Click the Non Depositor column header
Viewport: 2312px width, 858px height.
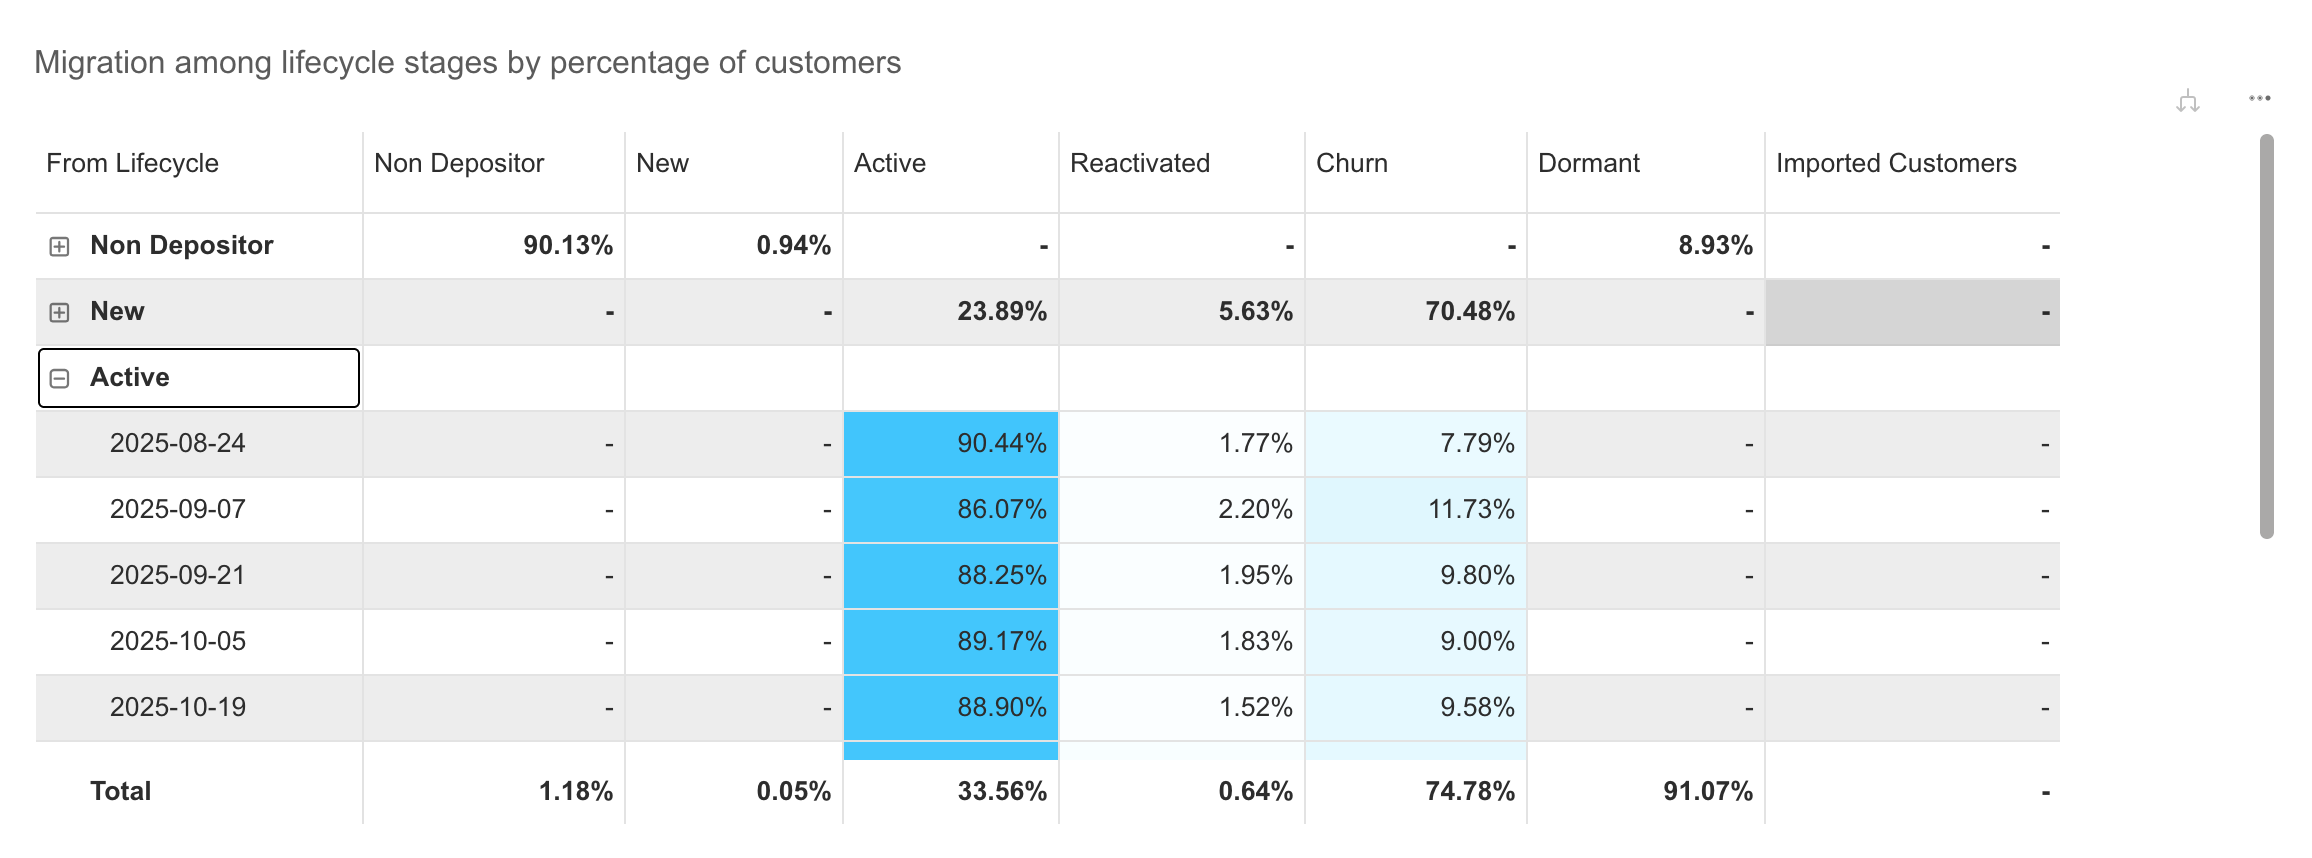pos(459,163)
